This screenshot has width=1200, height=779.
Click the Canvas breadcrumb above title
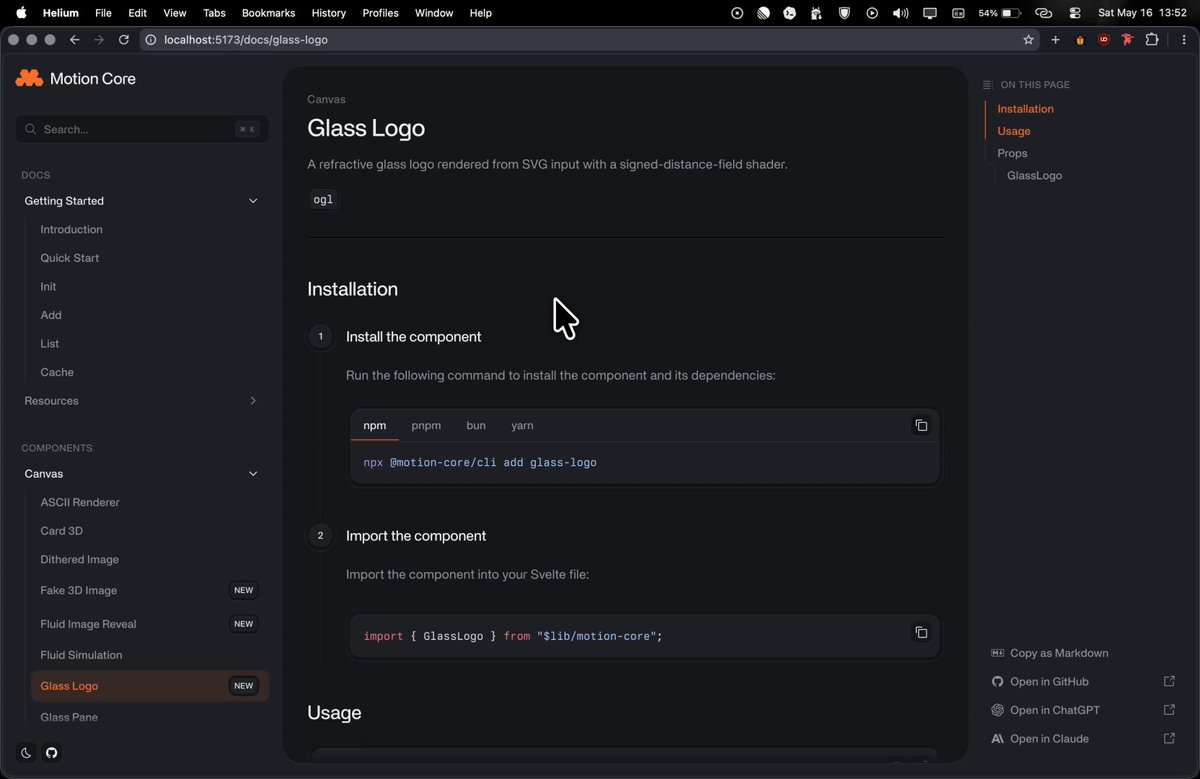(x=327, y=99)
